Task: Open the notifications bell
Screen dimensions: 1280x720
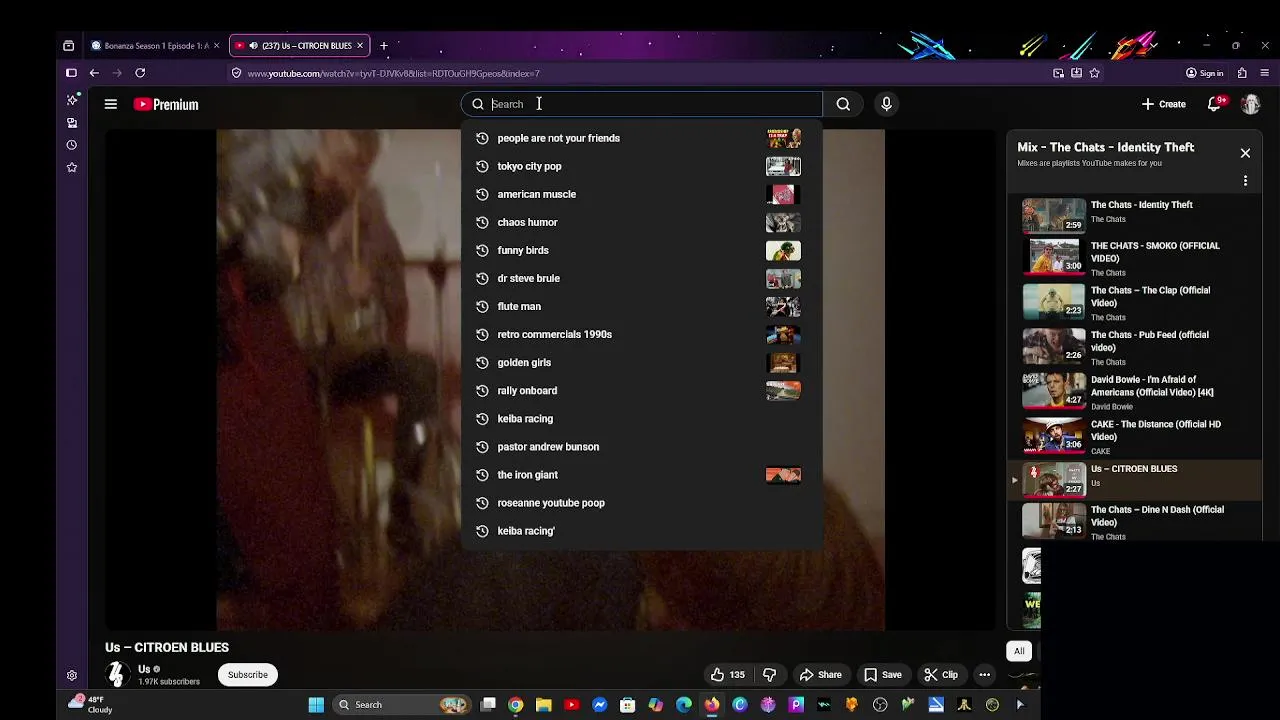Action: 1214,104
